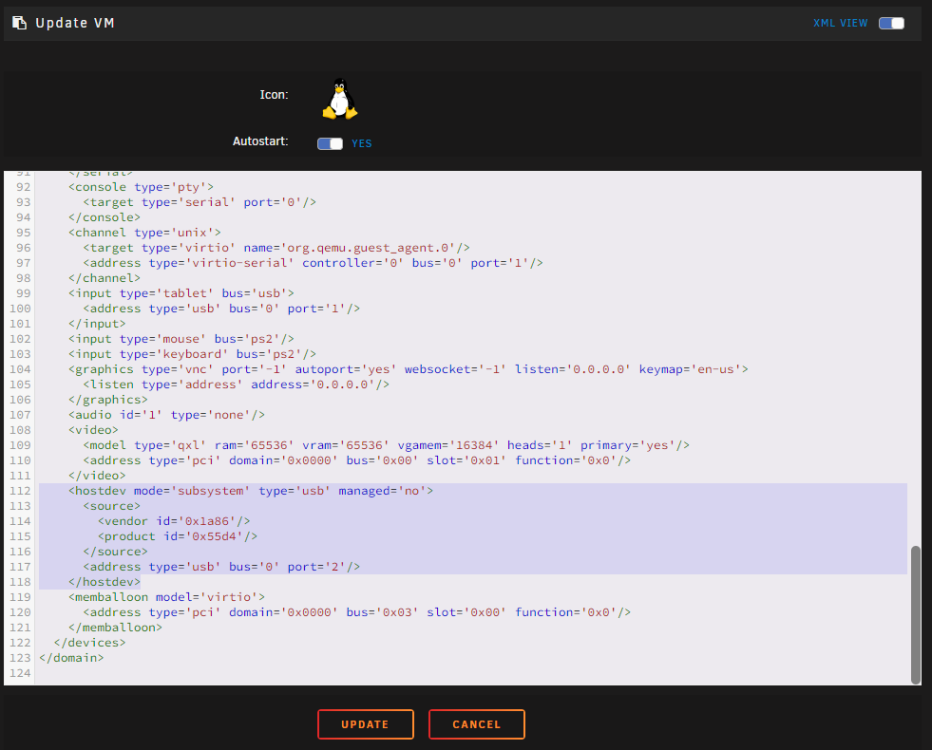Click the memballoon model='virtio' line
Screen dimensions: 932x750
click(x=166, y=597)
